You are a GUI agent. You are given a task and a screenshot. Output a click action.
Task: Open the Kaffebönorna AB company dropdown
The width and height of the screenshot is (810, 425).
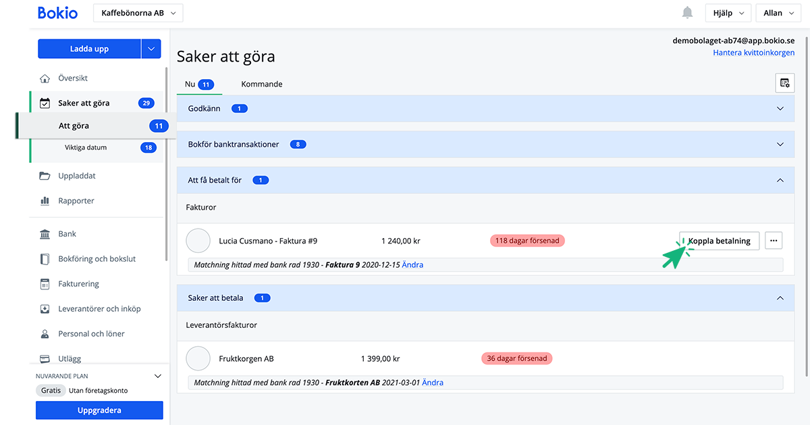(138, 13)
